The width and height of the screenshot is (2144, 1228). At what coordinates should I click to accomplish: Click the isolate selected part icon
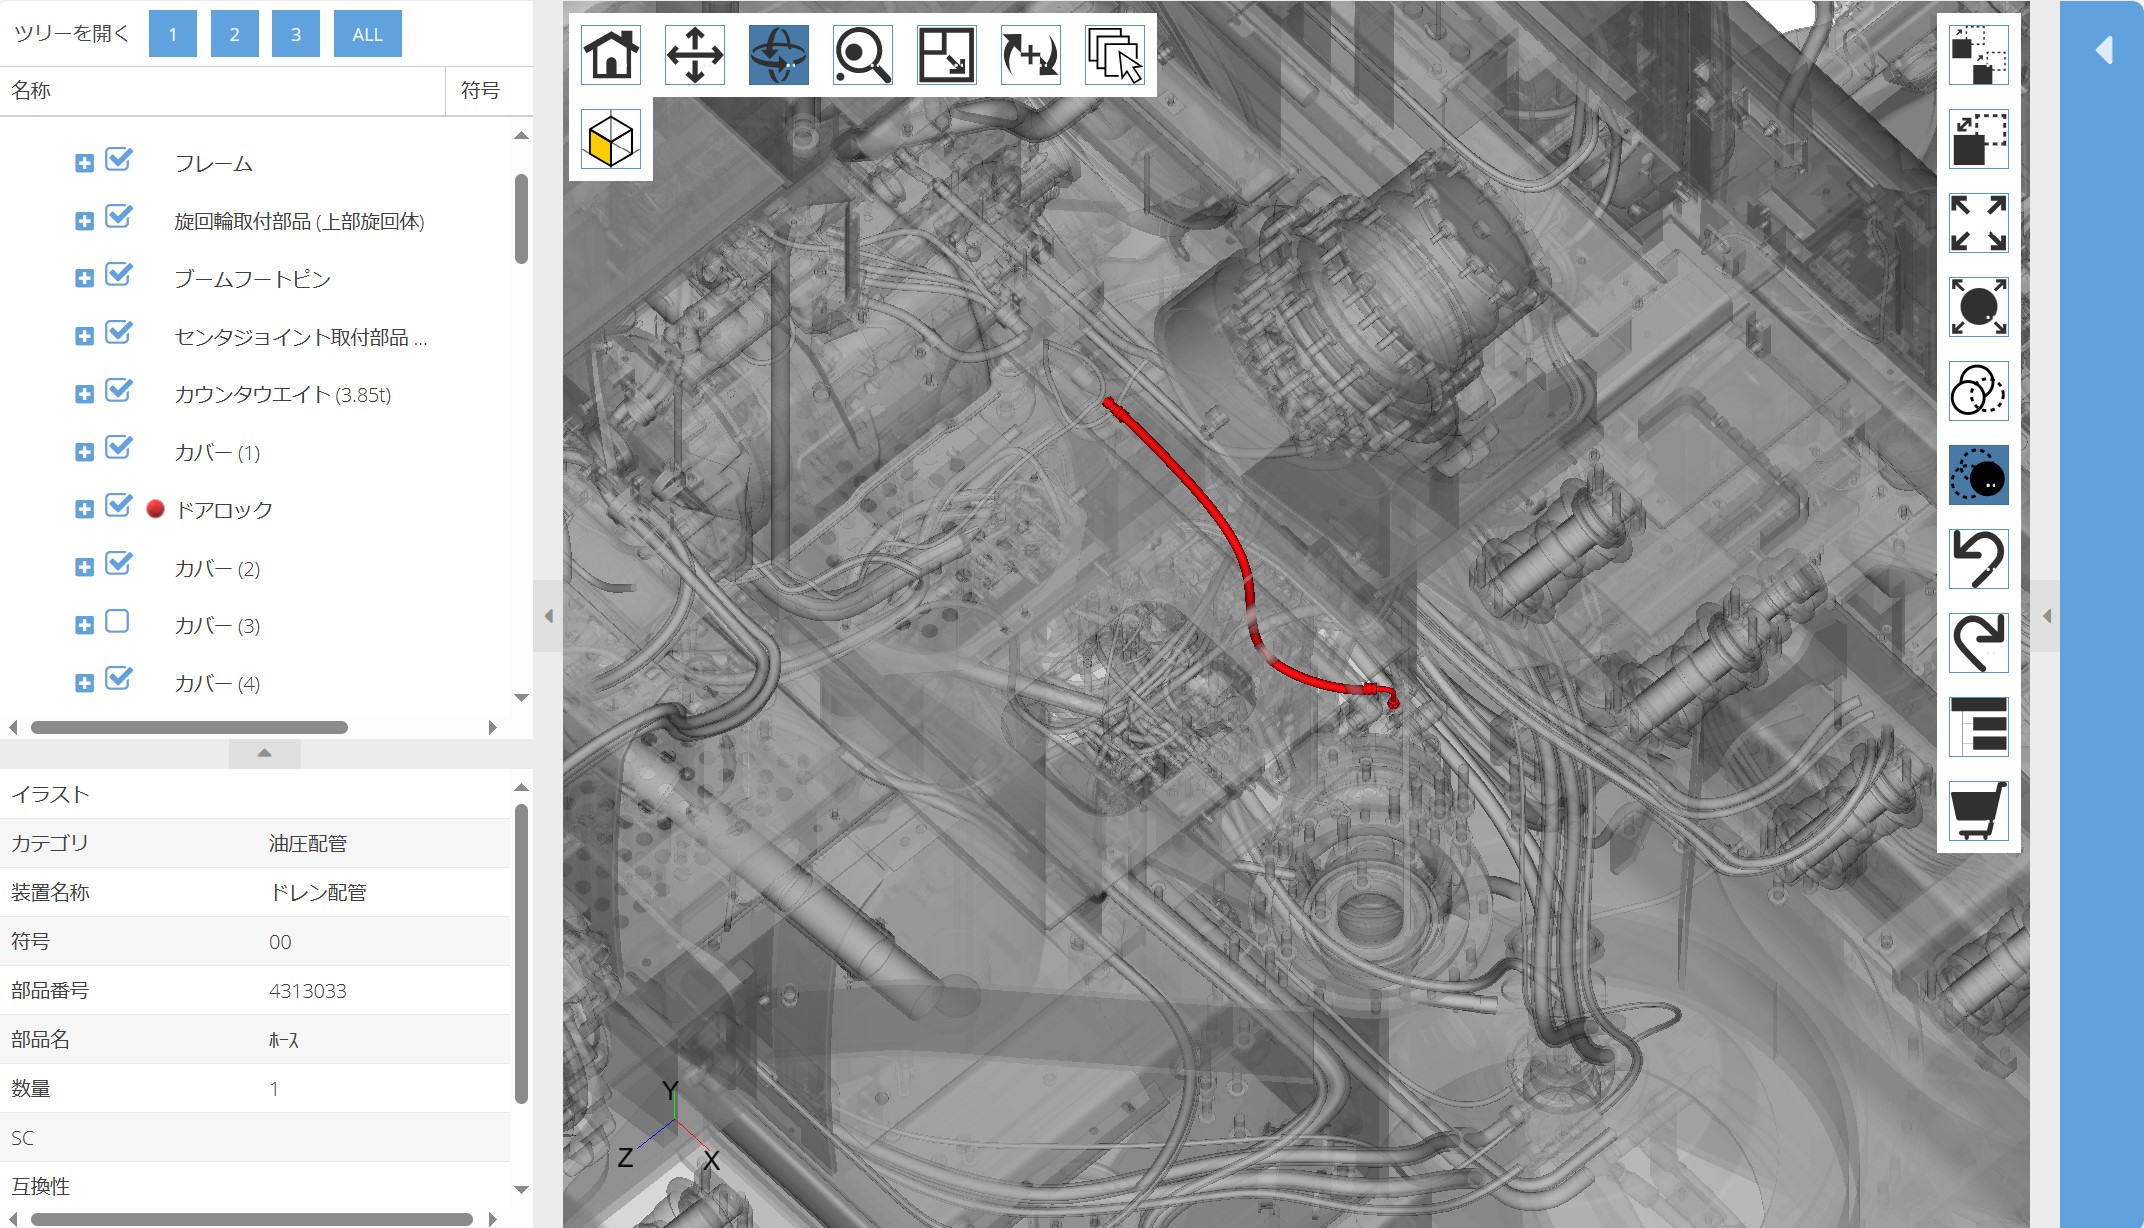[x=1979, y=139]
